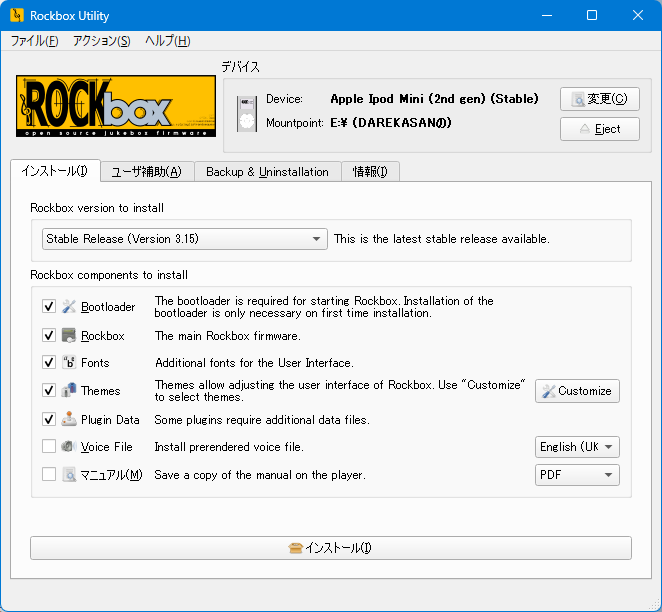Click the Plugin Data joystick icon
This screenshot has width=662, height=612.
tap(69, 420)
